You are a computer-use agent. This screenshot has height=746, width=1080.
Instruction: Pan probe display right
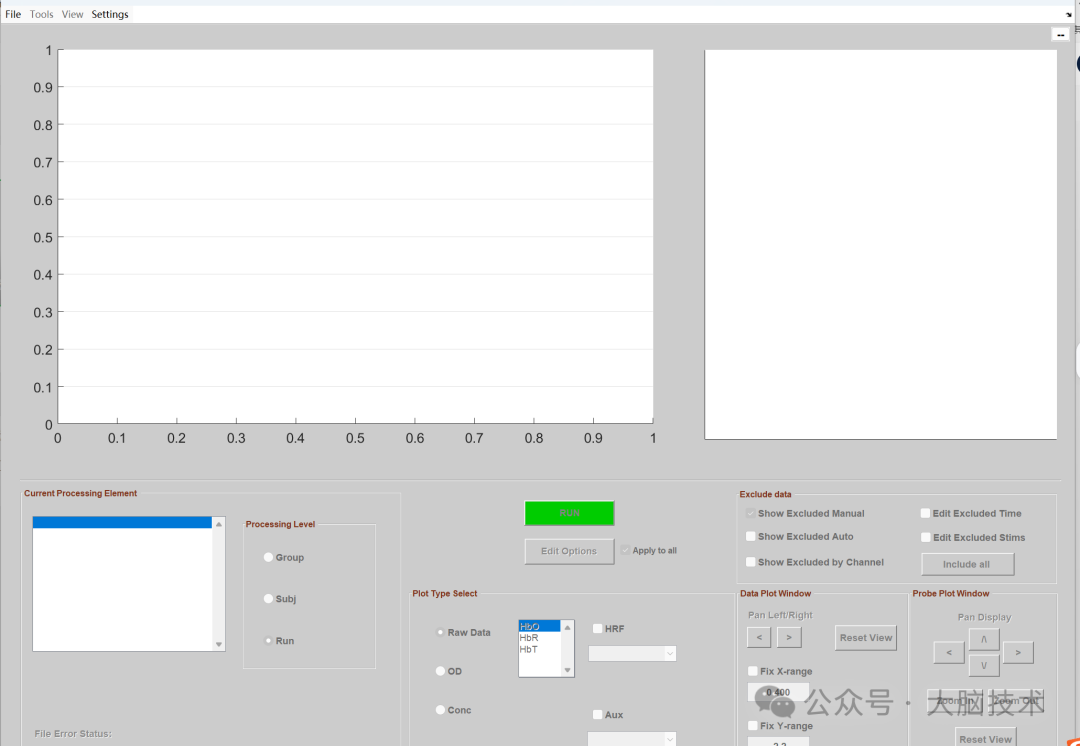coord(1019,652)
